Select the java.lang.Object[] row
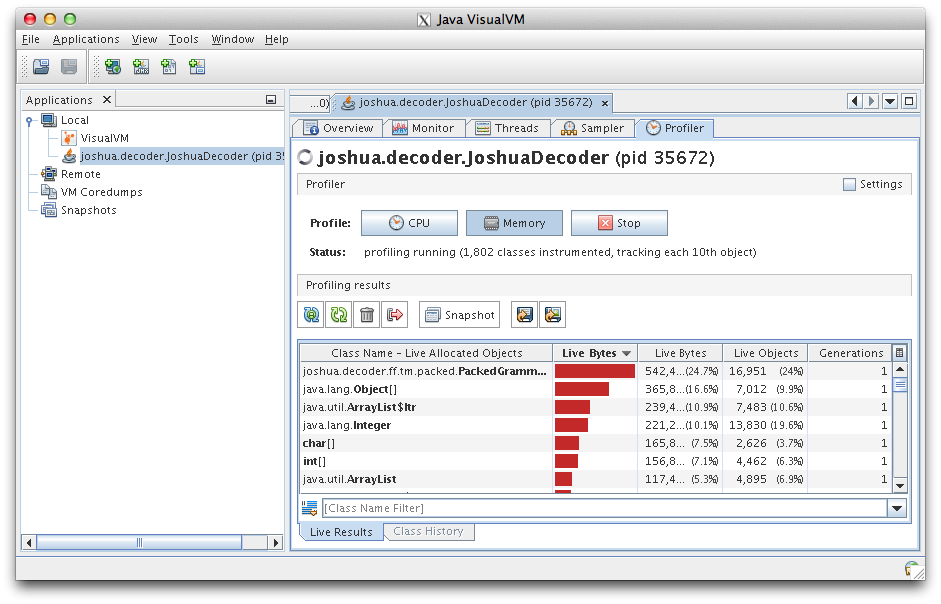 pyautogui.click(x=595, y=389)
